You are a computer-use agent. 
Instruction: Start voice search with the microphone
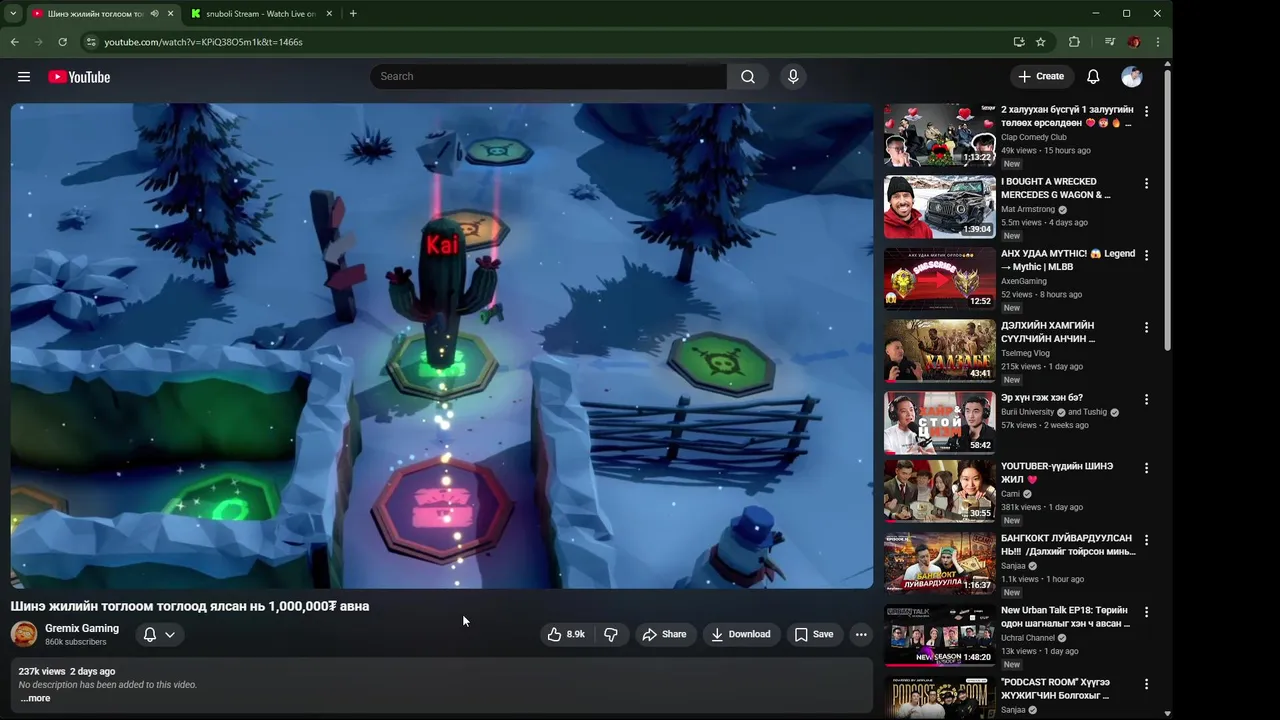[793, 77]
